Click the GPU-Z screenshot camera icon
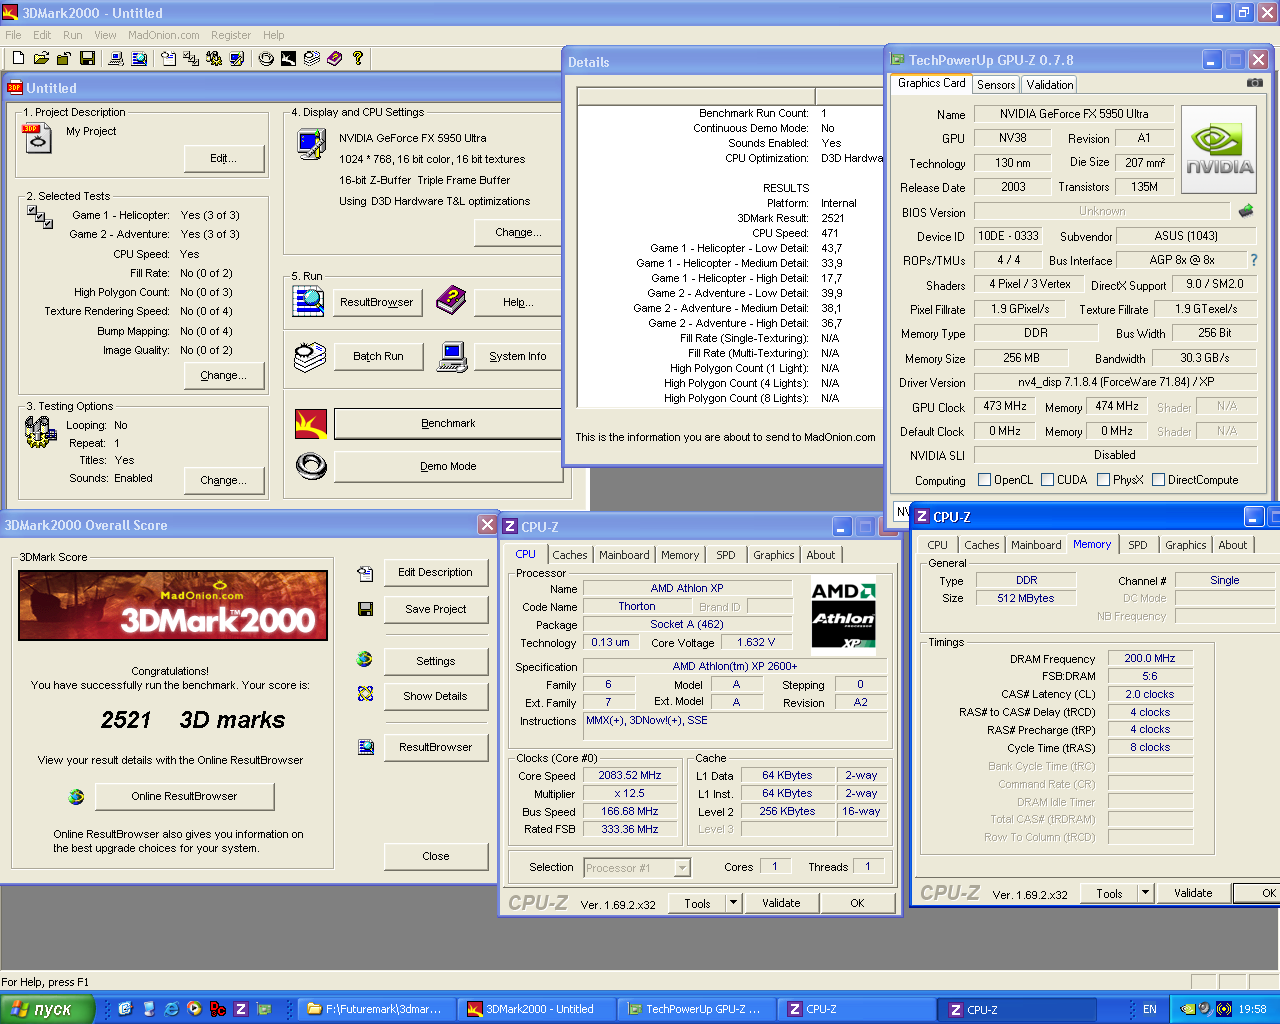This screenshot has height=1024, width=1280. [x=1254, y=83]
